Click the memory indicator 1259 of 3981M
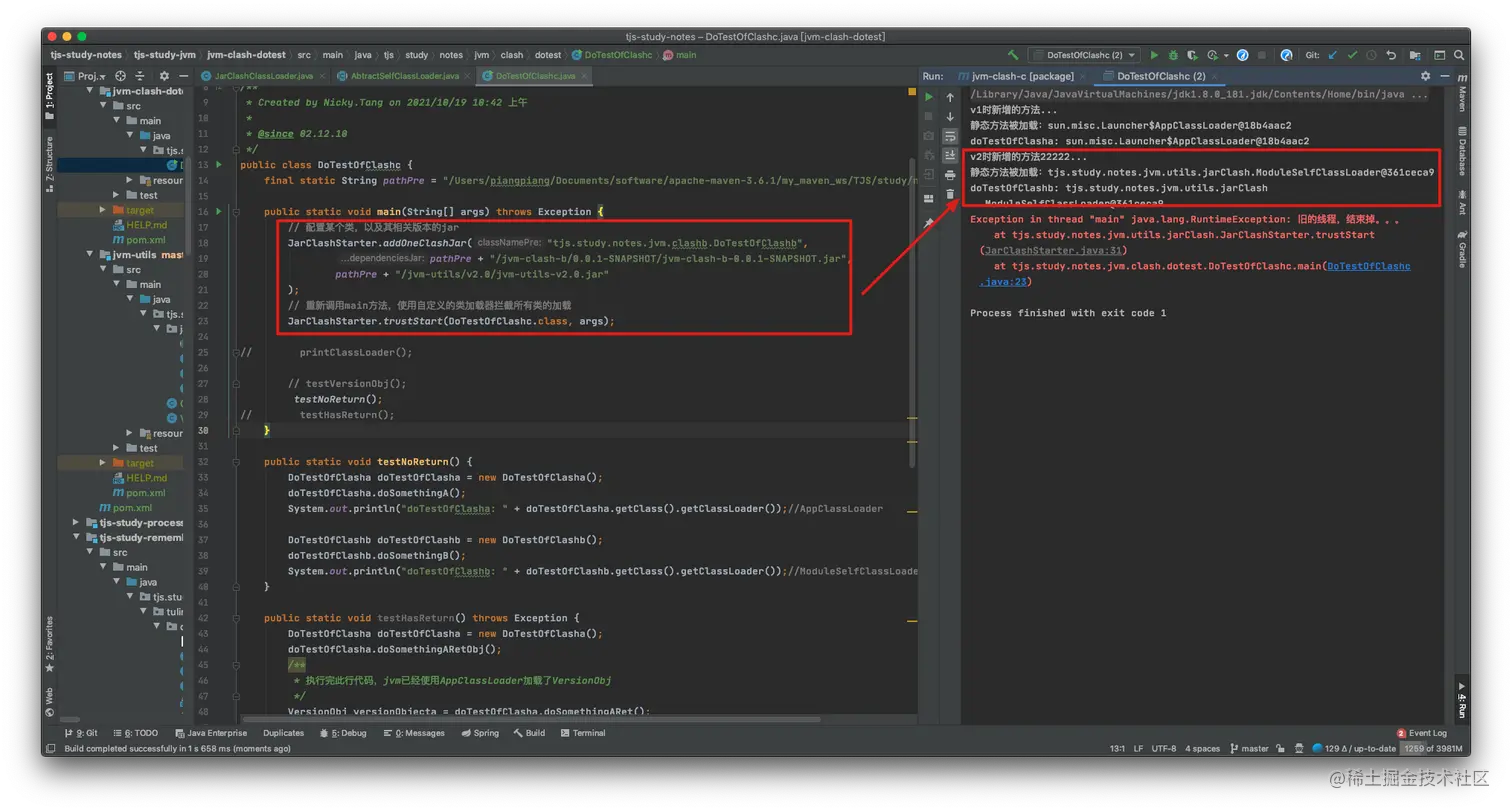 (1431, 748)
